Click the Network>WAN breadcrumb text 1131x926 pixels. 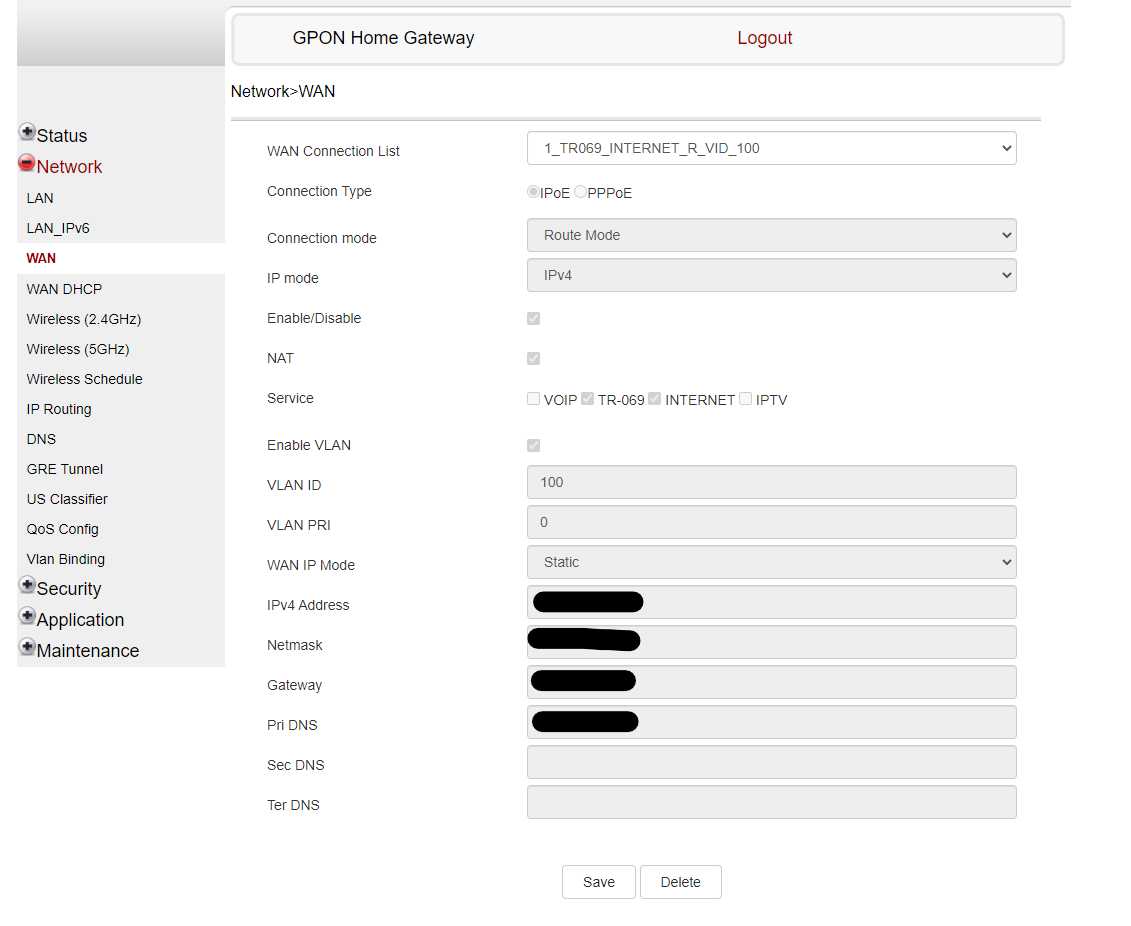tap(283, 92)
